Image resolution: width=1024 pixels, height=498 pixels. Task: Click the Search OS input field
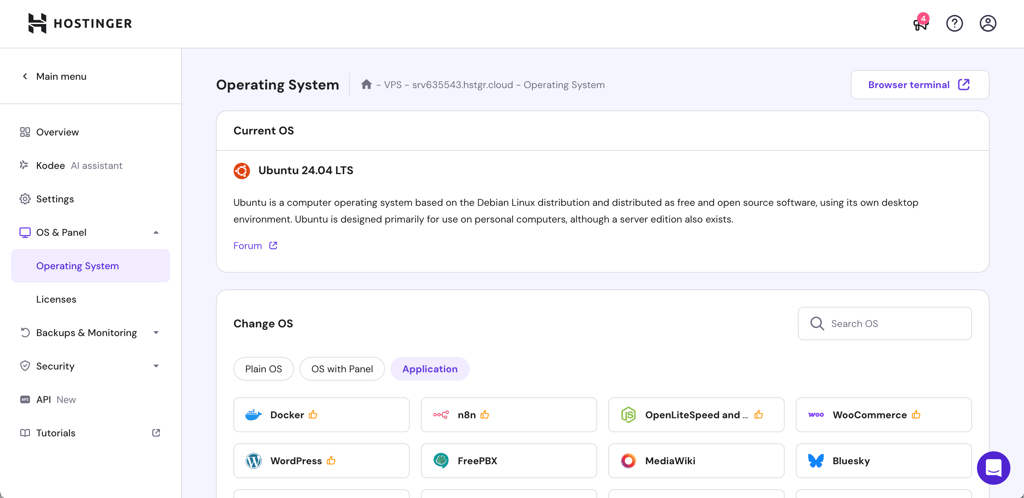point(885,324)
